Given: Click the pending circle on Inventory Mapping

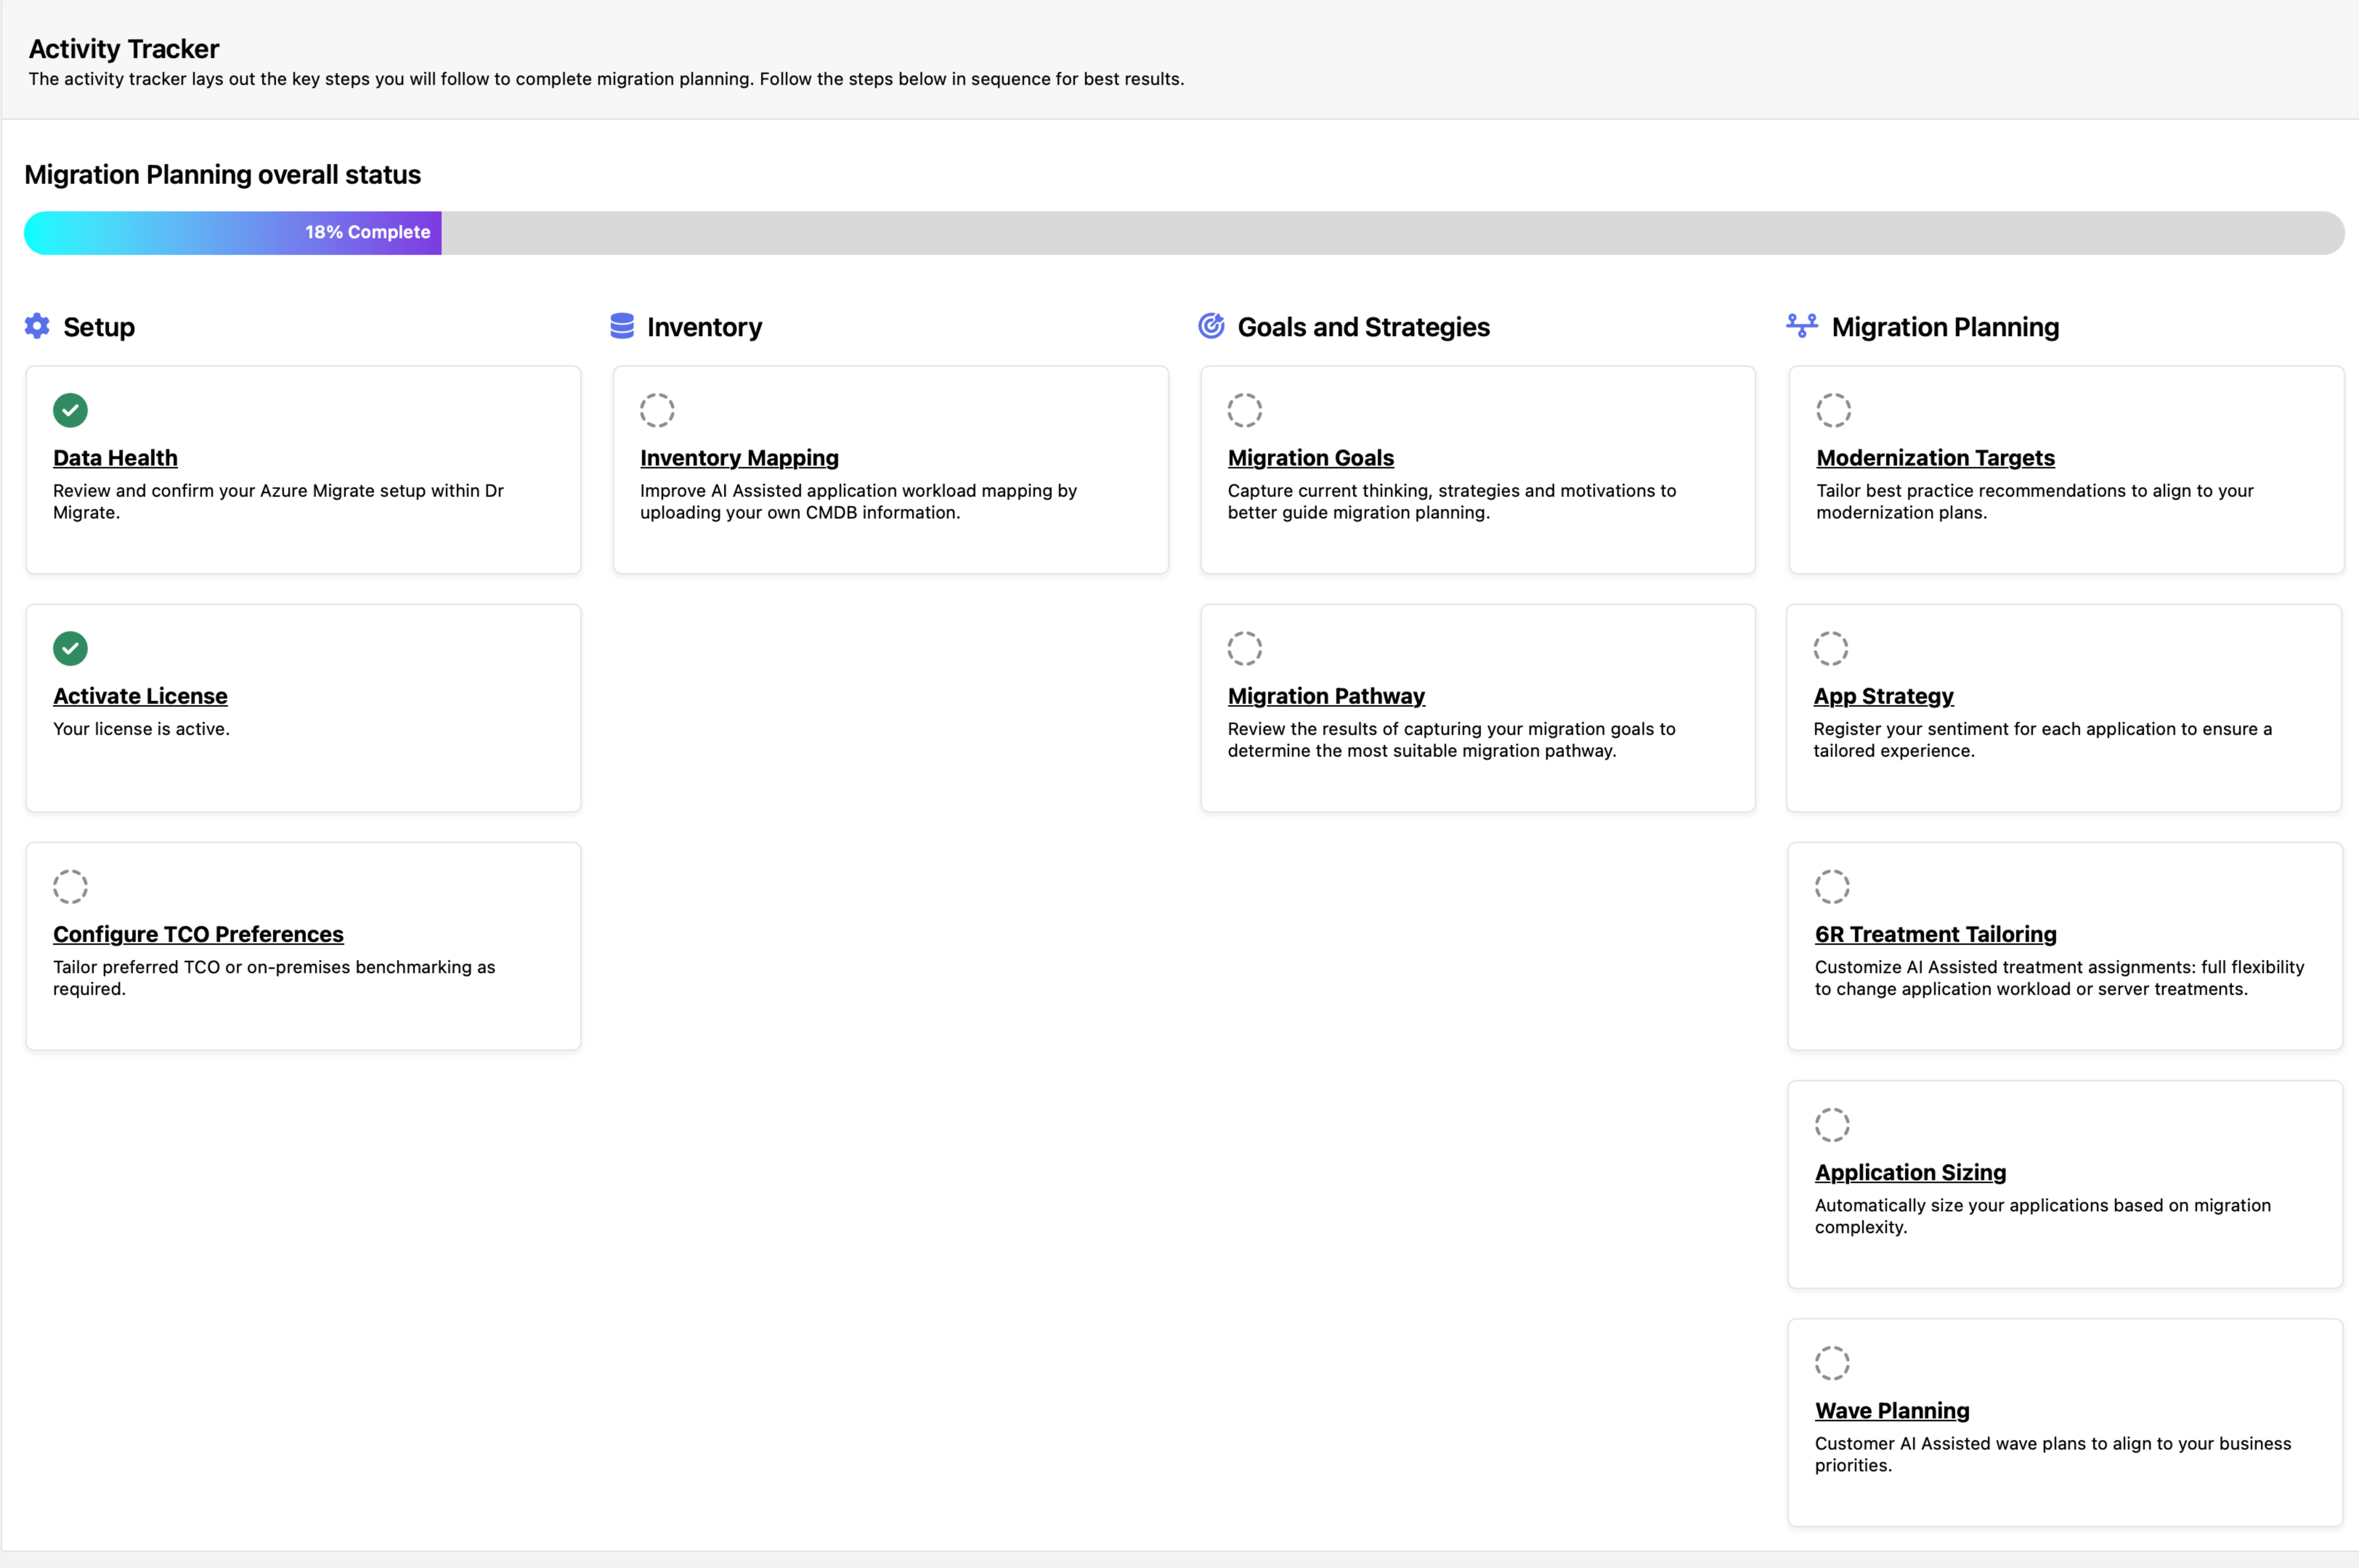Looking at the screenshot, I should [x=657, y=410].
